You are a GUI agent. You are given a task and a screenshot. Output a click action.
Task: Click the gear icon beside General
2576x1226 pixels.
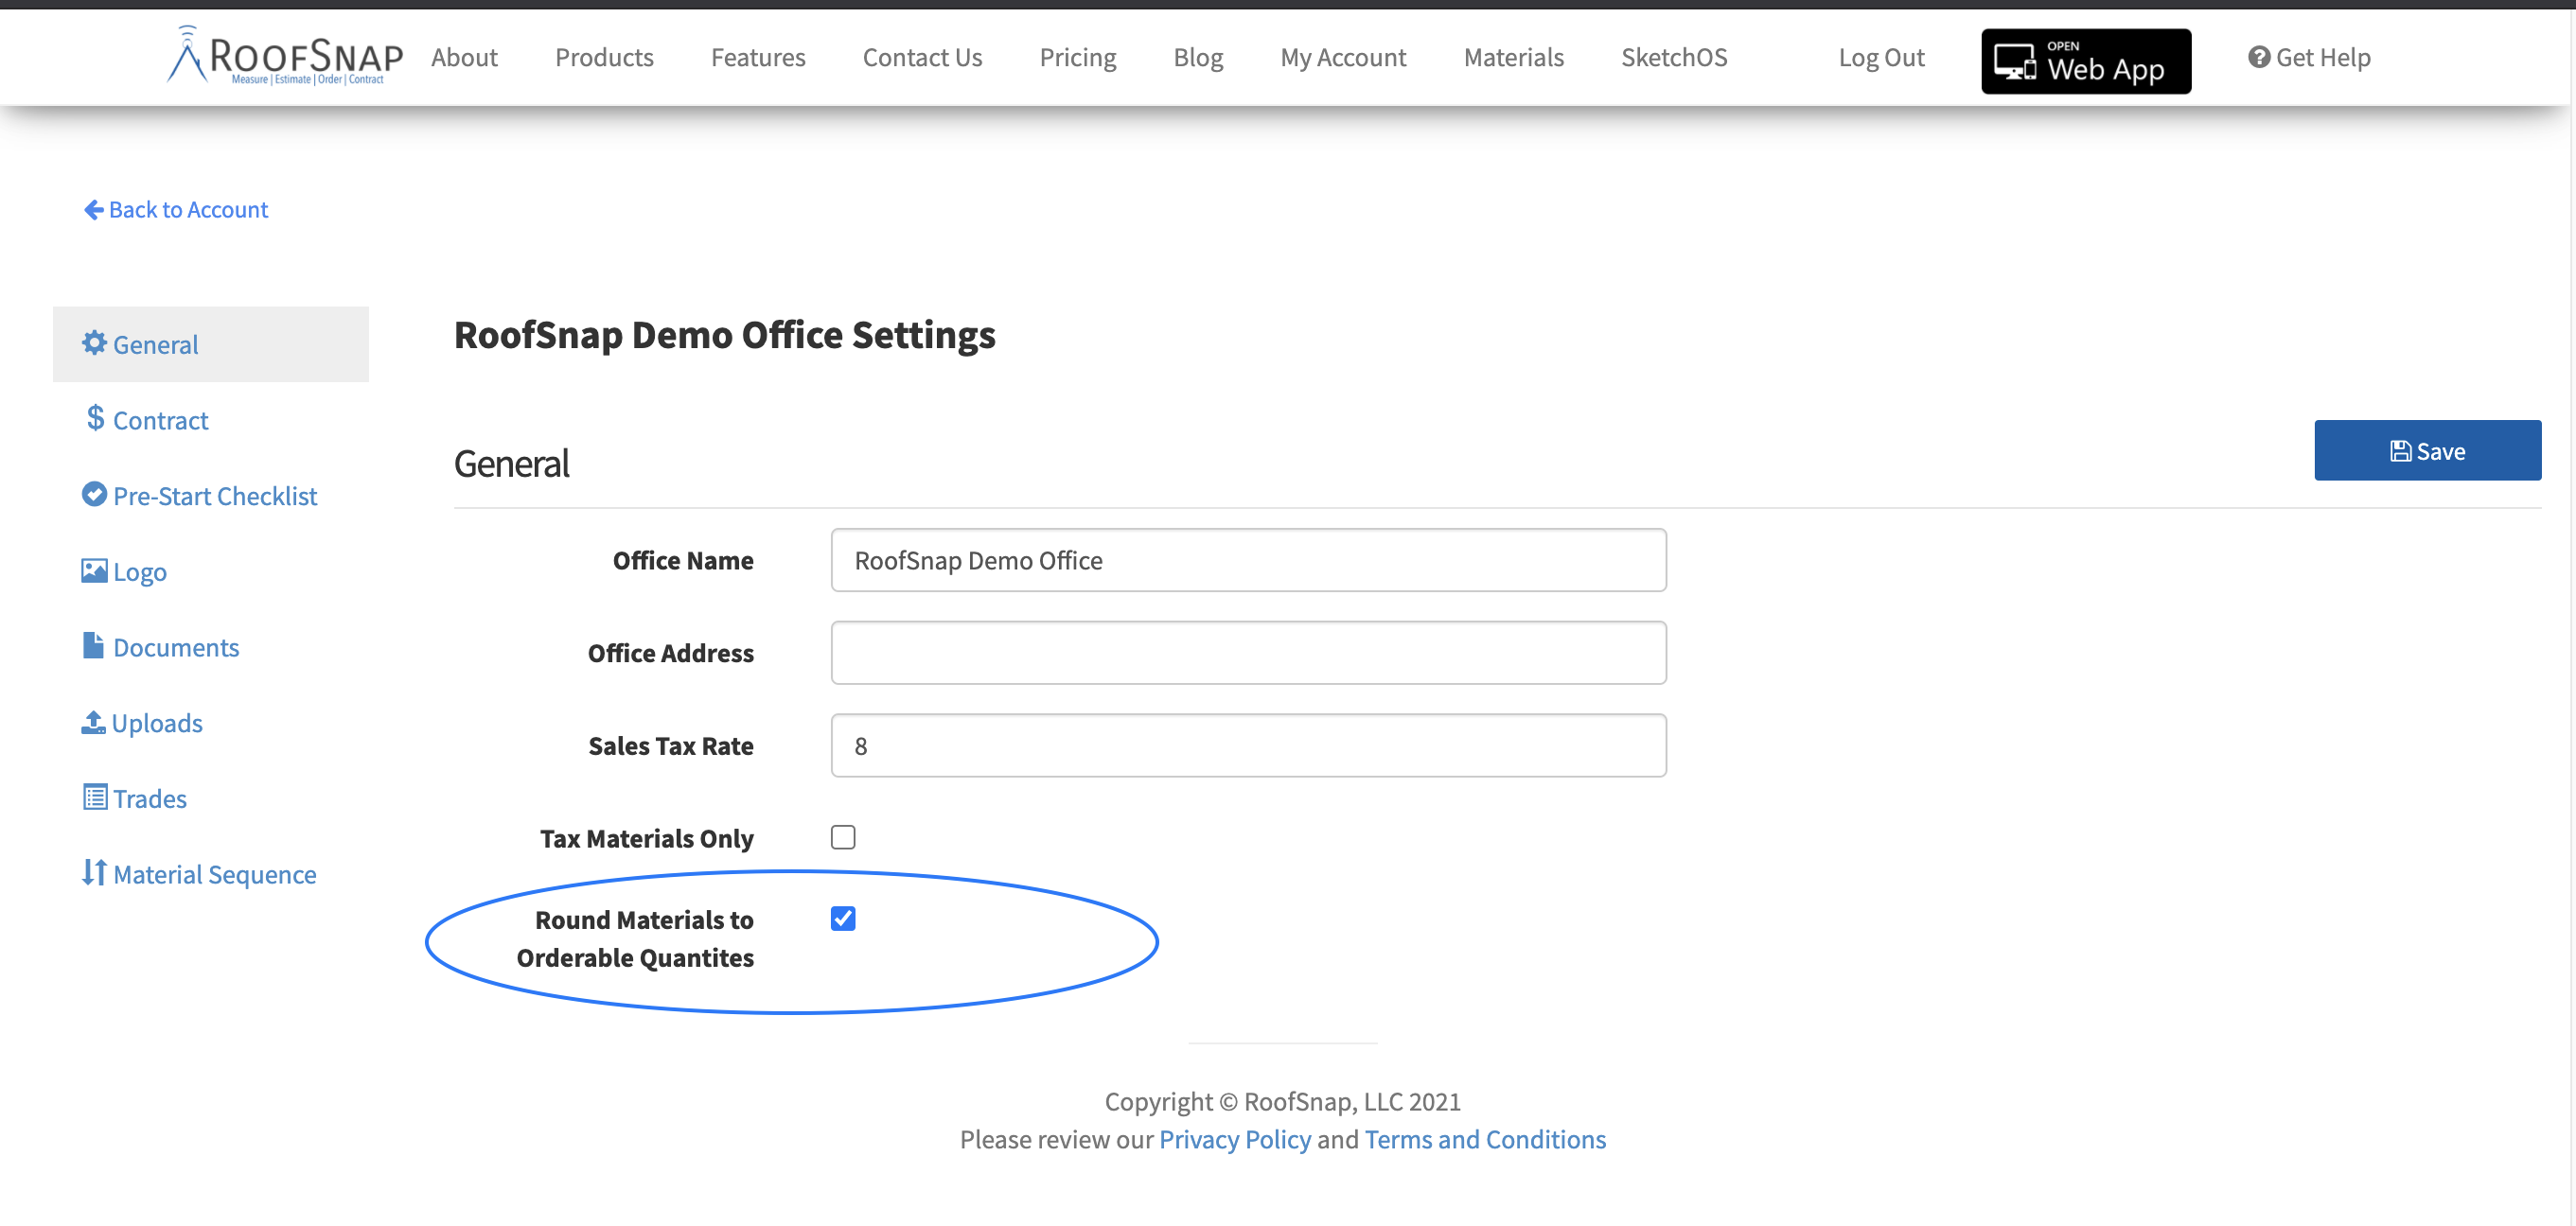click(94, 343)
